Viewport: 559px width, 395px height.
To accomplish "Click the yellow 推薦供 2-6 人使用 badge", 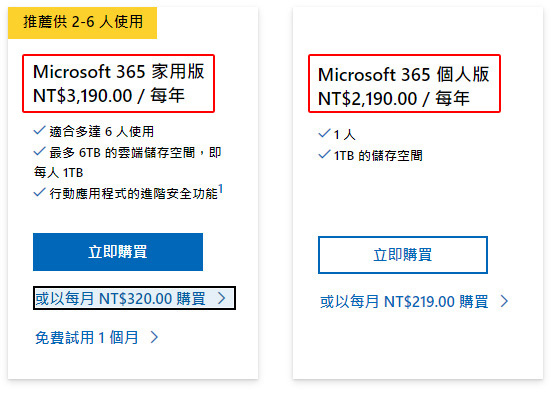I will click(x=84, y=23).
